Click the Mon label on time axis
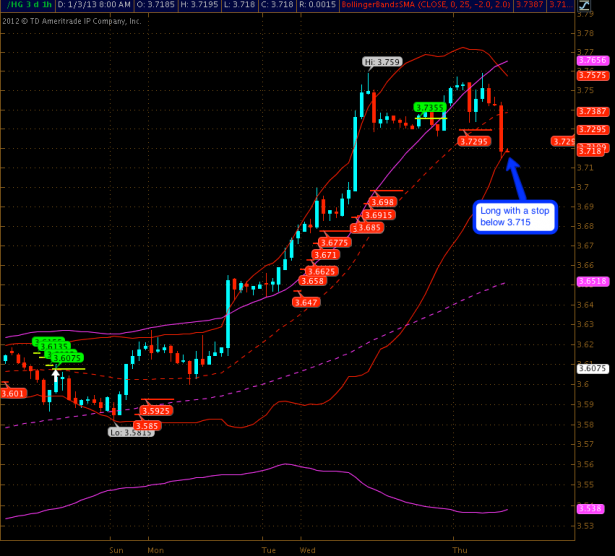Screen dimensions: 615x556 point(155,550)
